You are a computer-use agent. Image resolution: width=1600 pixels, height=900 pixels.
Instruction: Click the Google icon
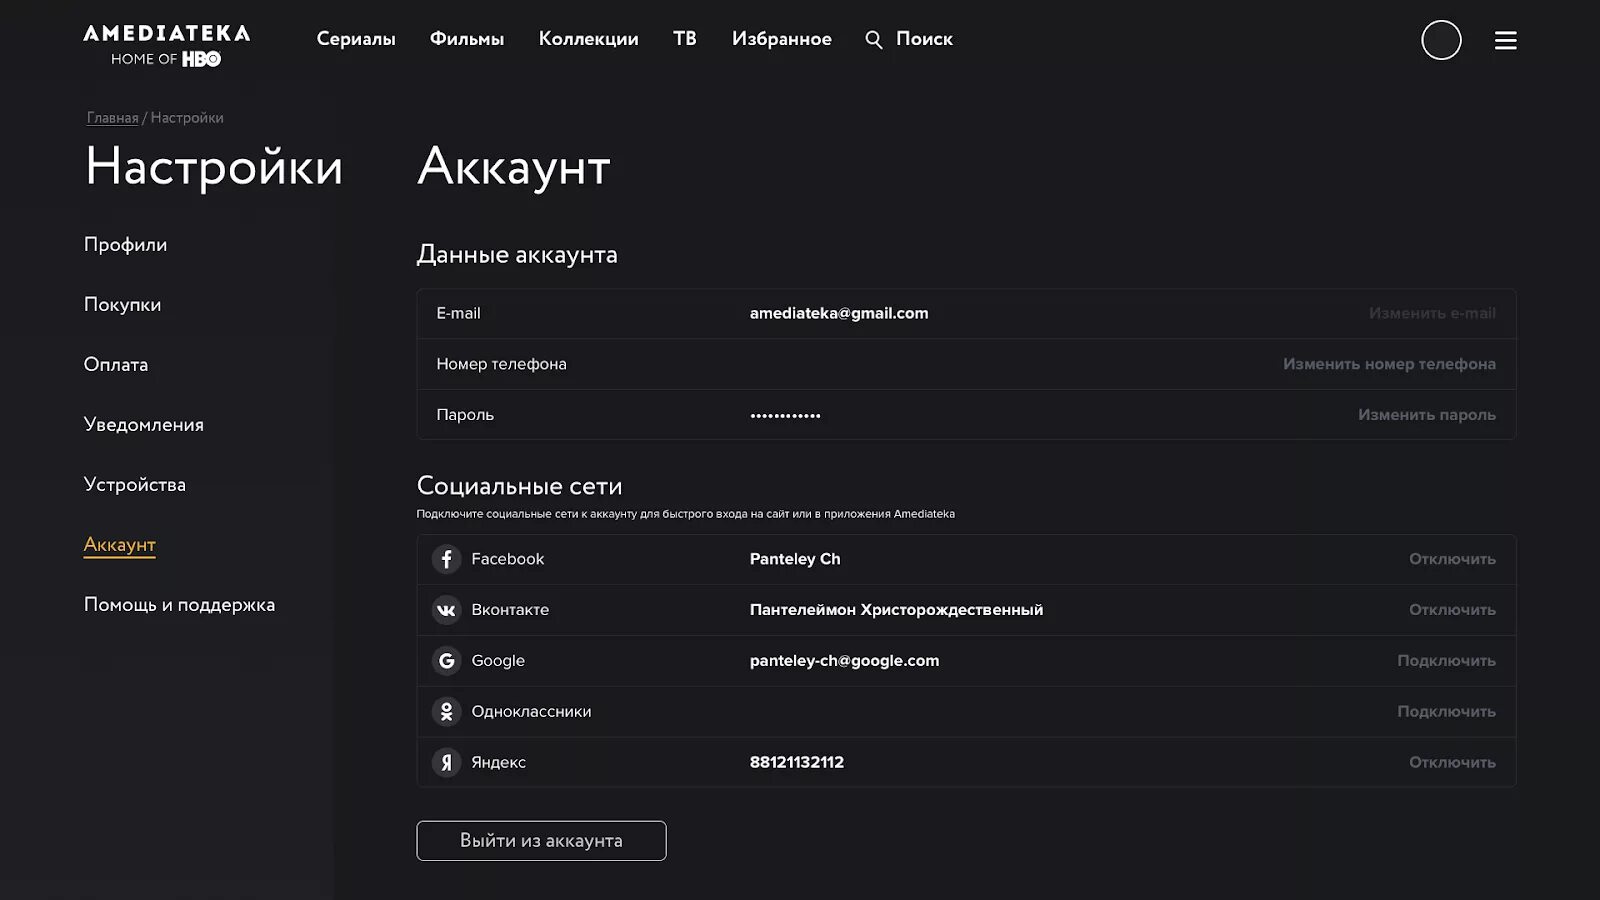446,661
